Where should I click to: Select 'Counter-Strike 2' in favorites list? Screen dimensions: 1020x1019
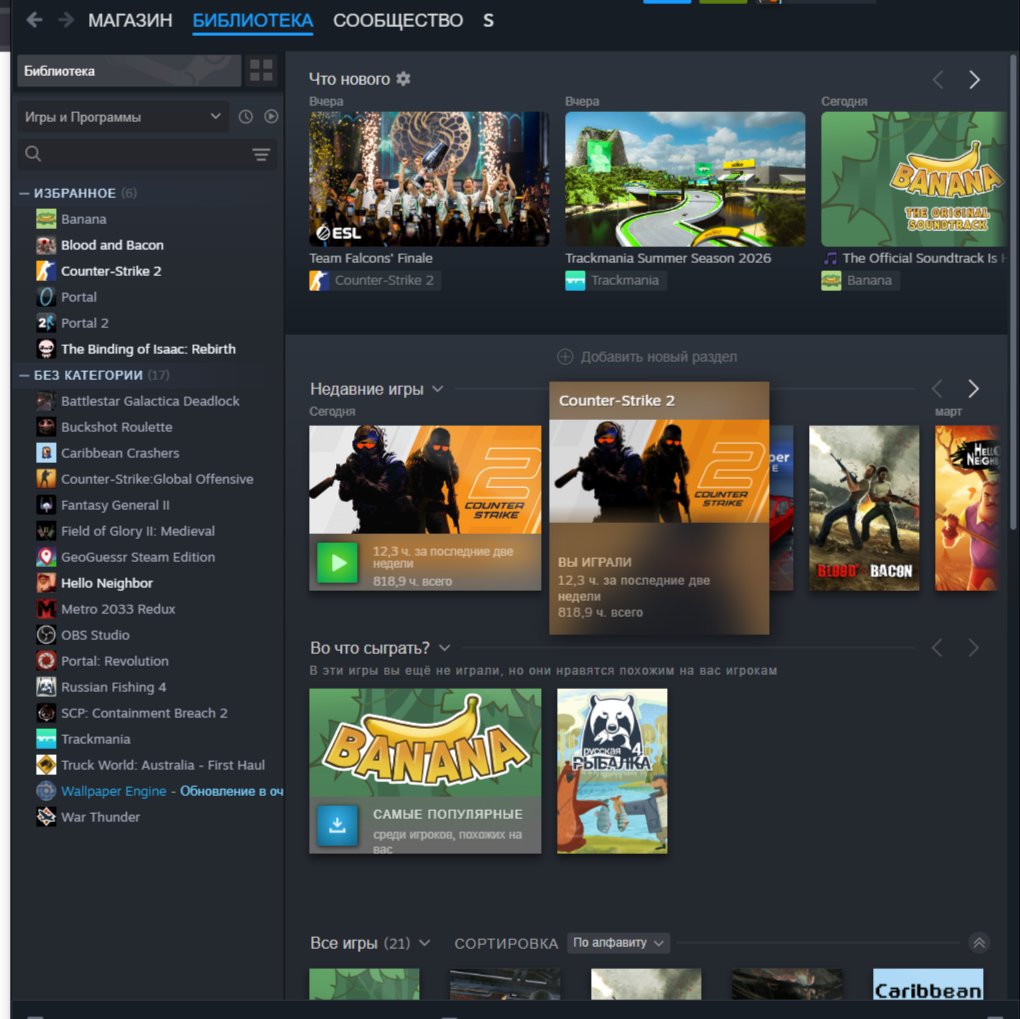point(111,271)
